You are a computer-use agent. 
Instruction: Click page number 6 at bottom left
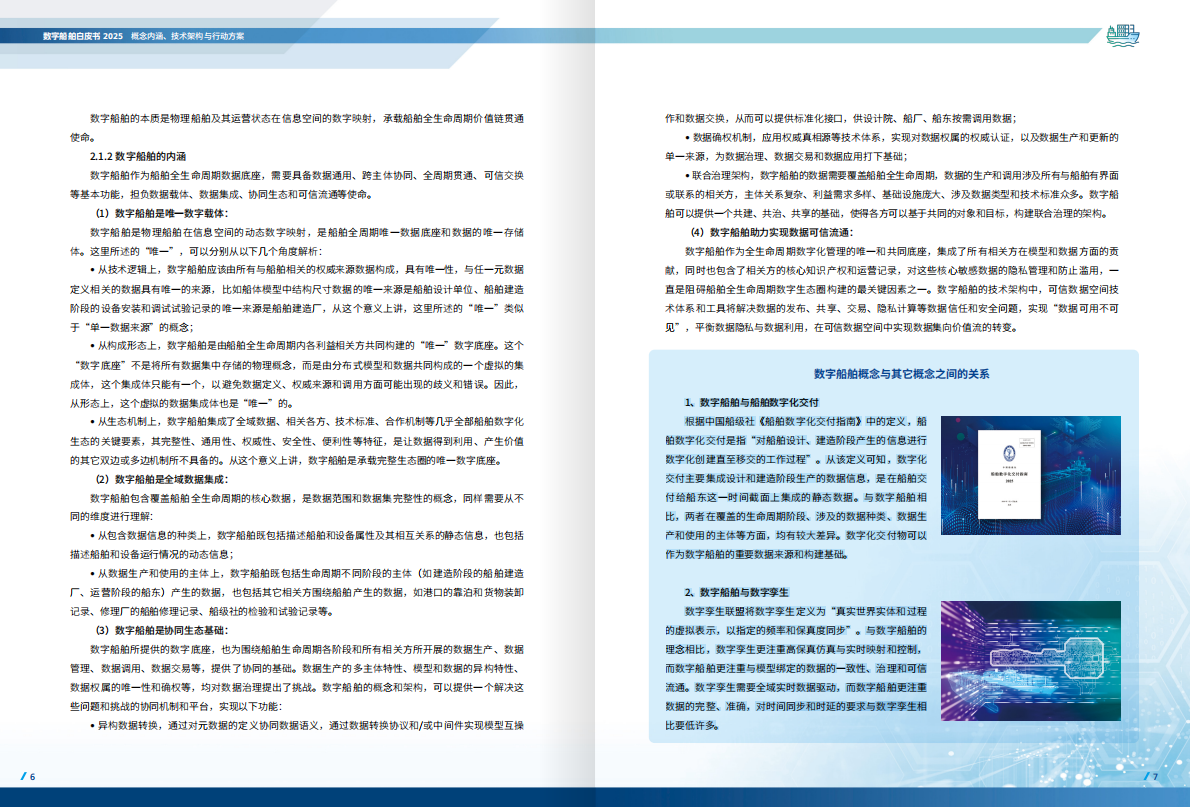pos(32,776)
